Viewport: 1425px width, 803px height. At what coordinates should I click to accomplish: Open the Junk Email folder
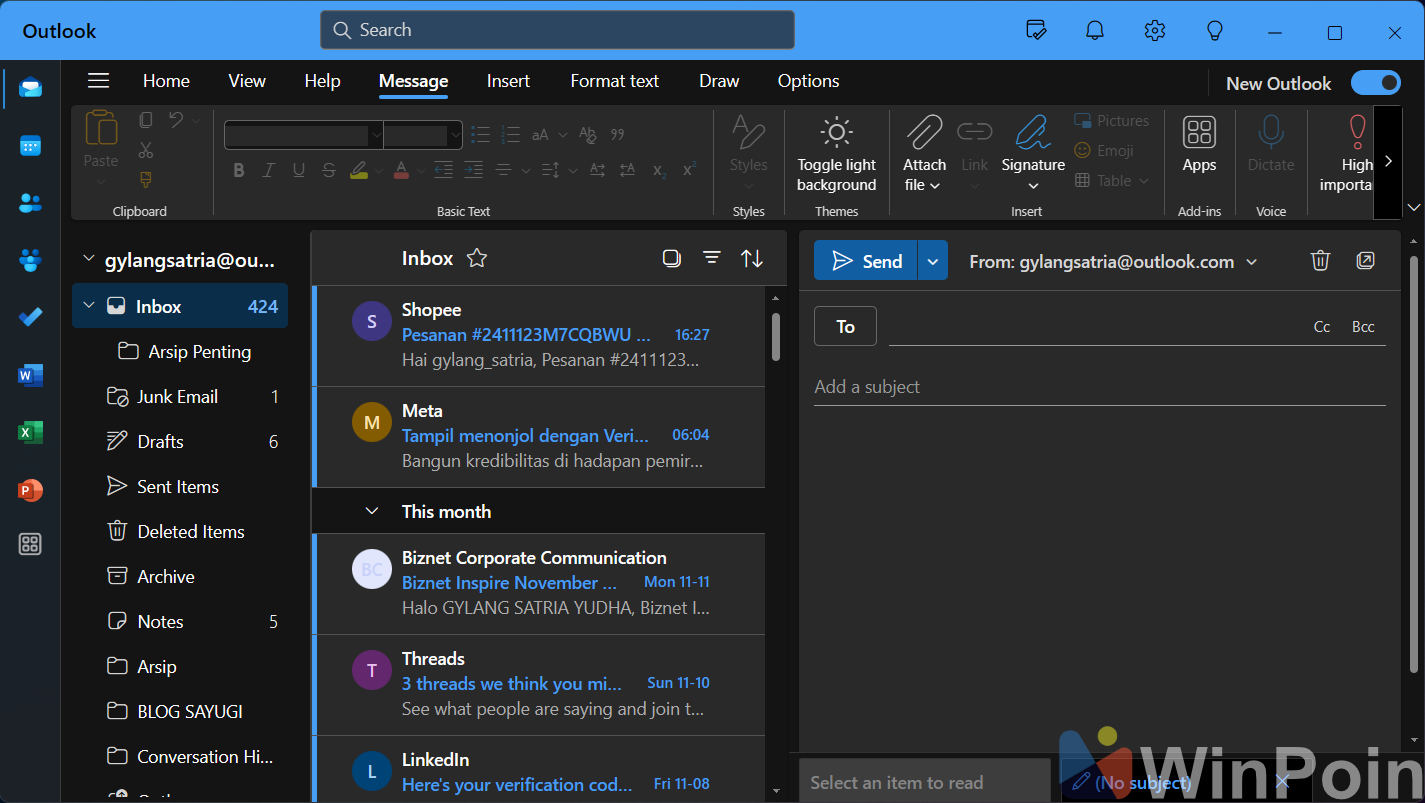180,397
